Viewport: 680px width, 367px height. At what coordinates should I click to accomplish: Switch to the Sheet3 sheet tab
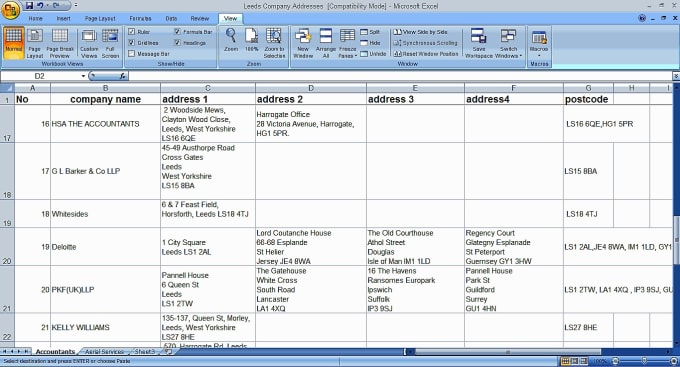[145, 351]
